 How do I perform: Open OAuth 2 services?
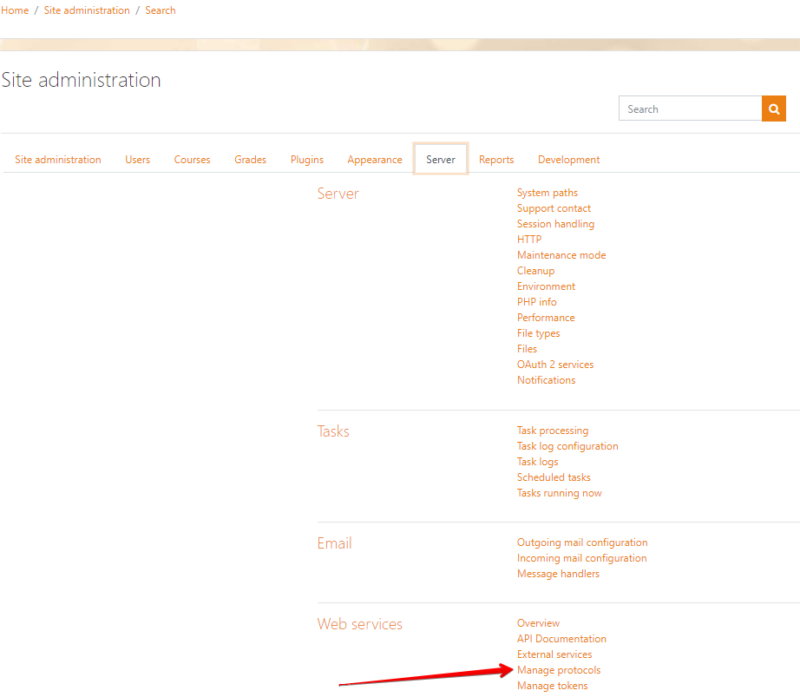click(555, 364)
